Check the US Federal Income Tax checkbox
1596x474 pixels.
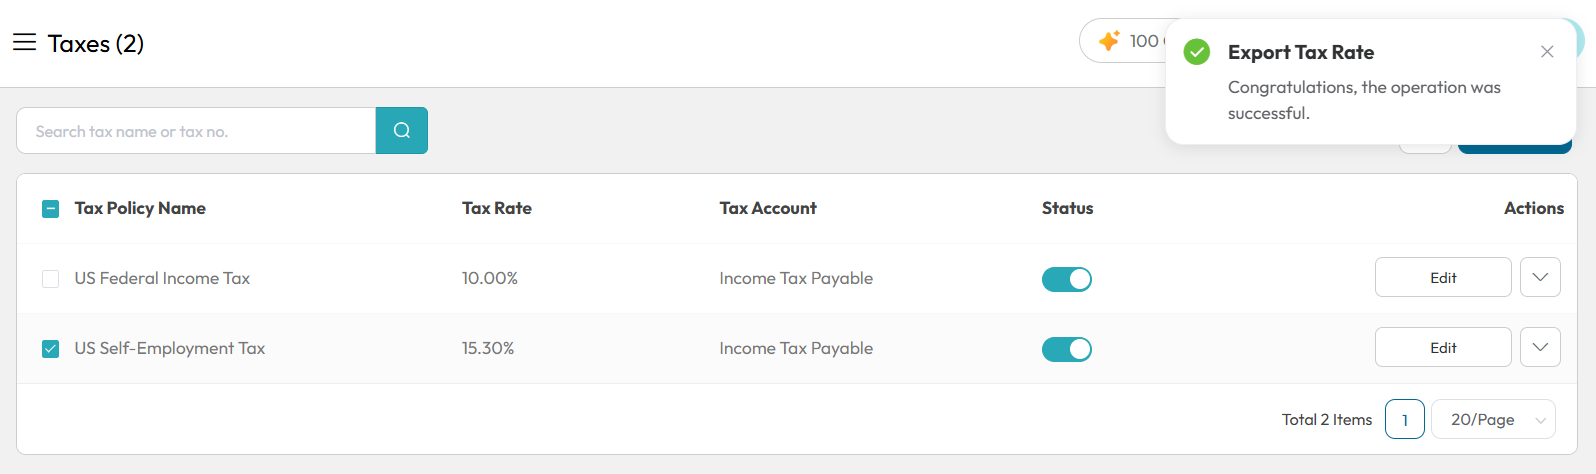51,279
